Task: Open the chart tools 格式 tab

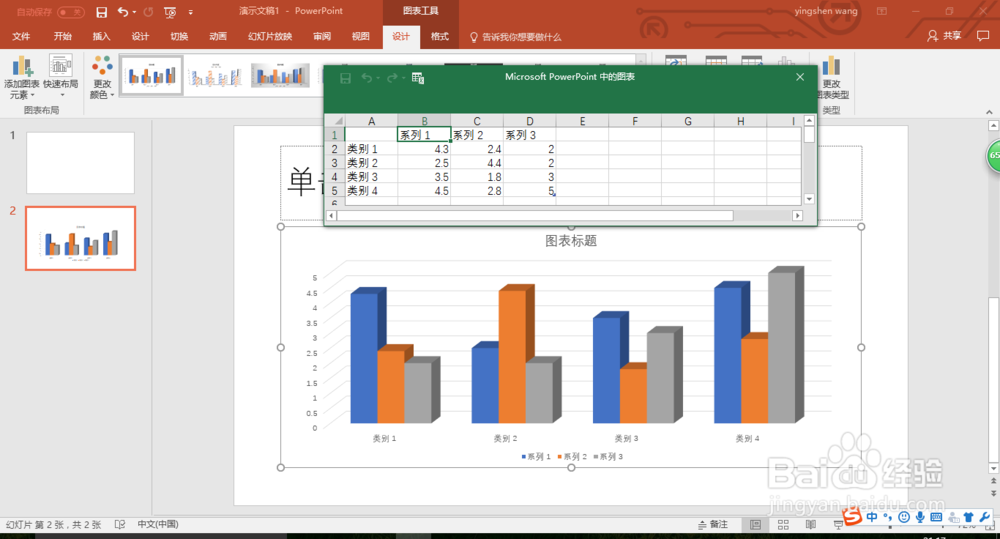Action: click(x=439, y=36)
